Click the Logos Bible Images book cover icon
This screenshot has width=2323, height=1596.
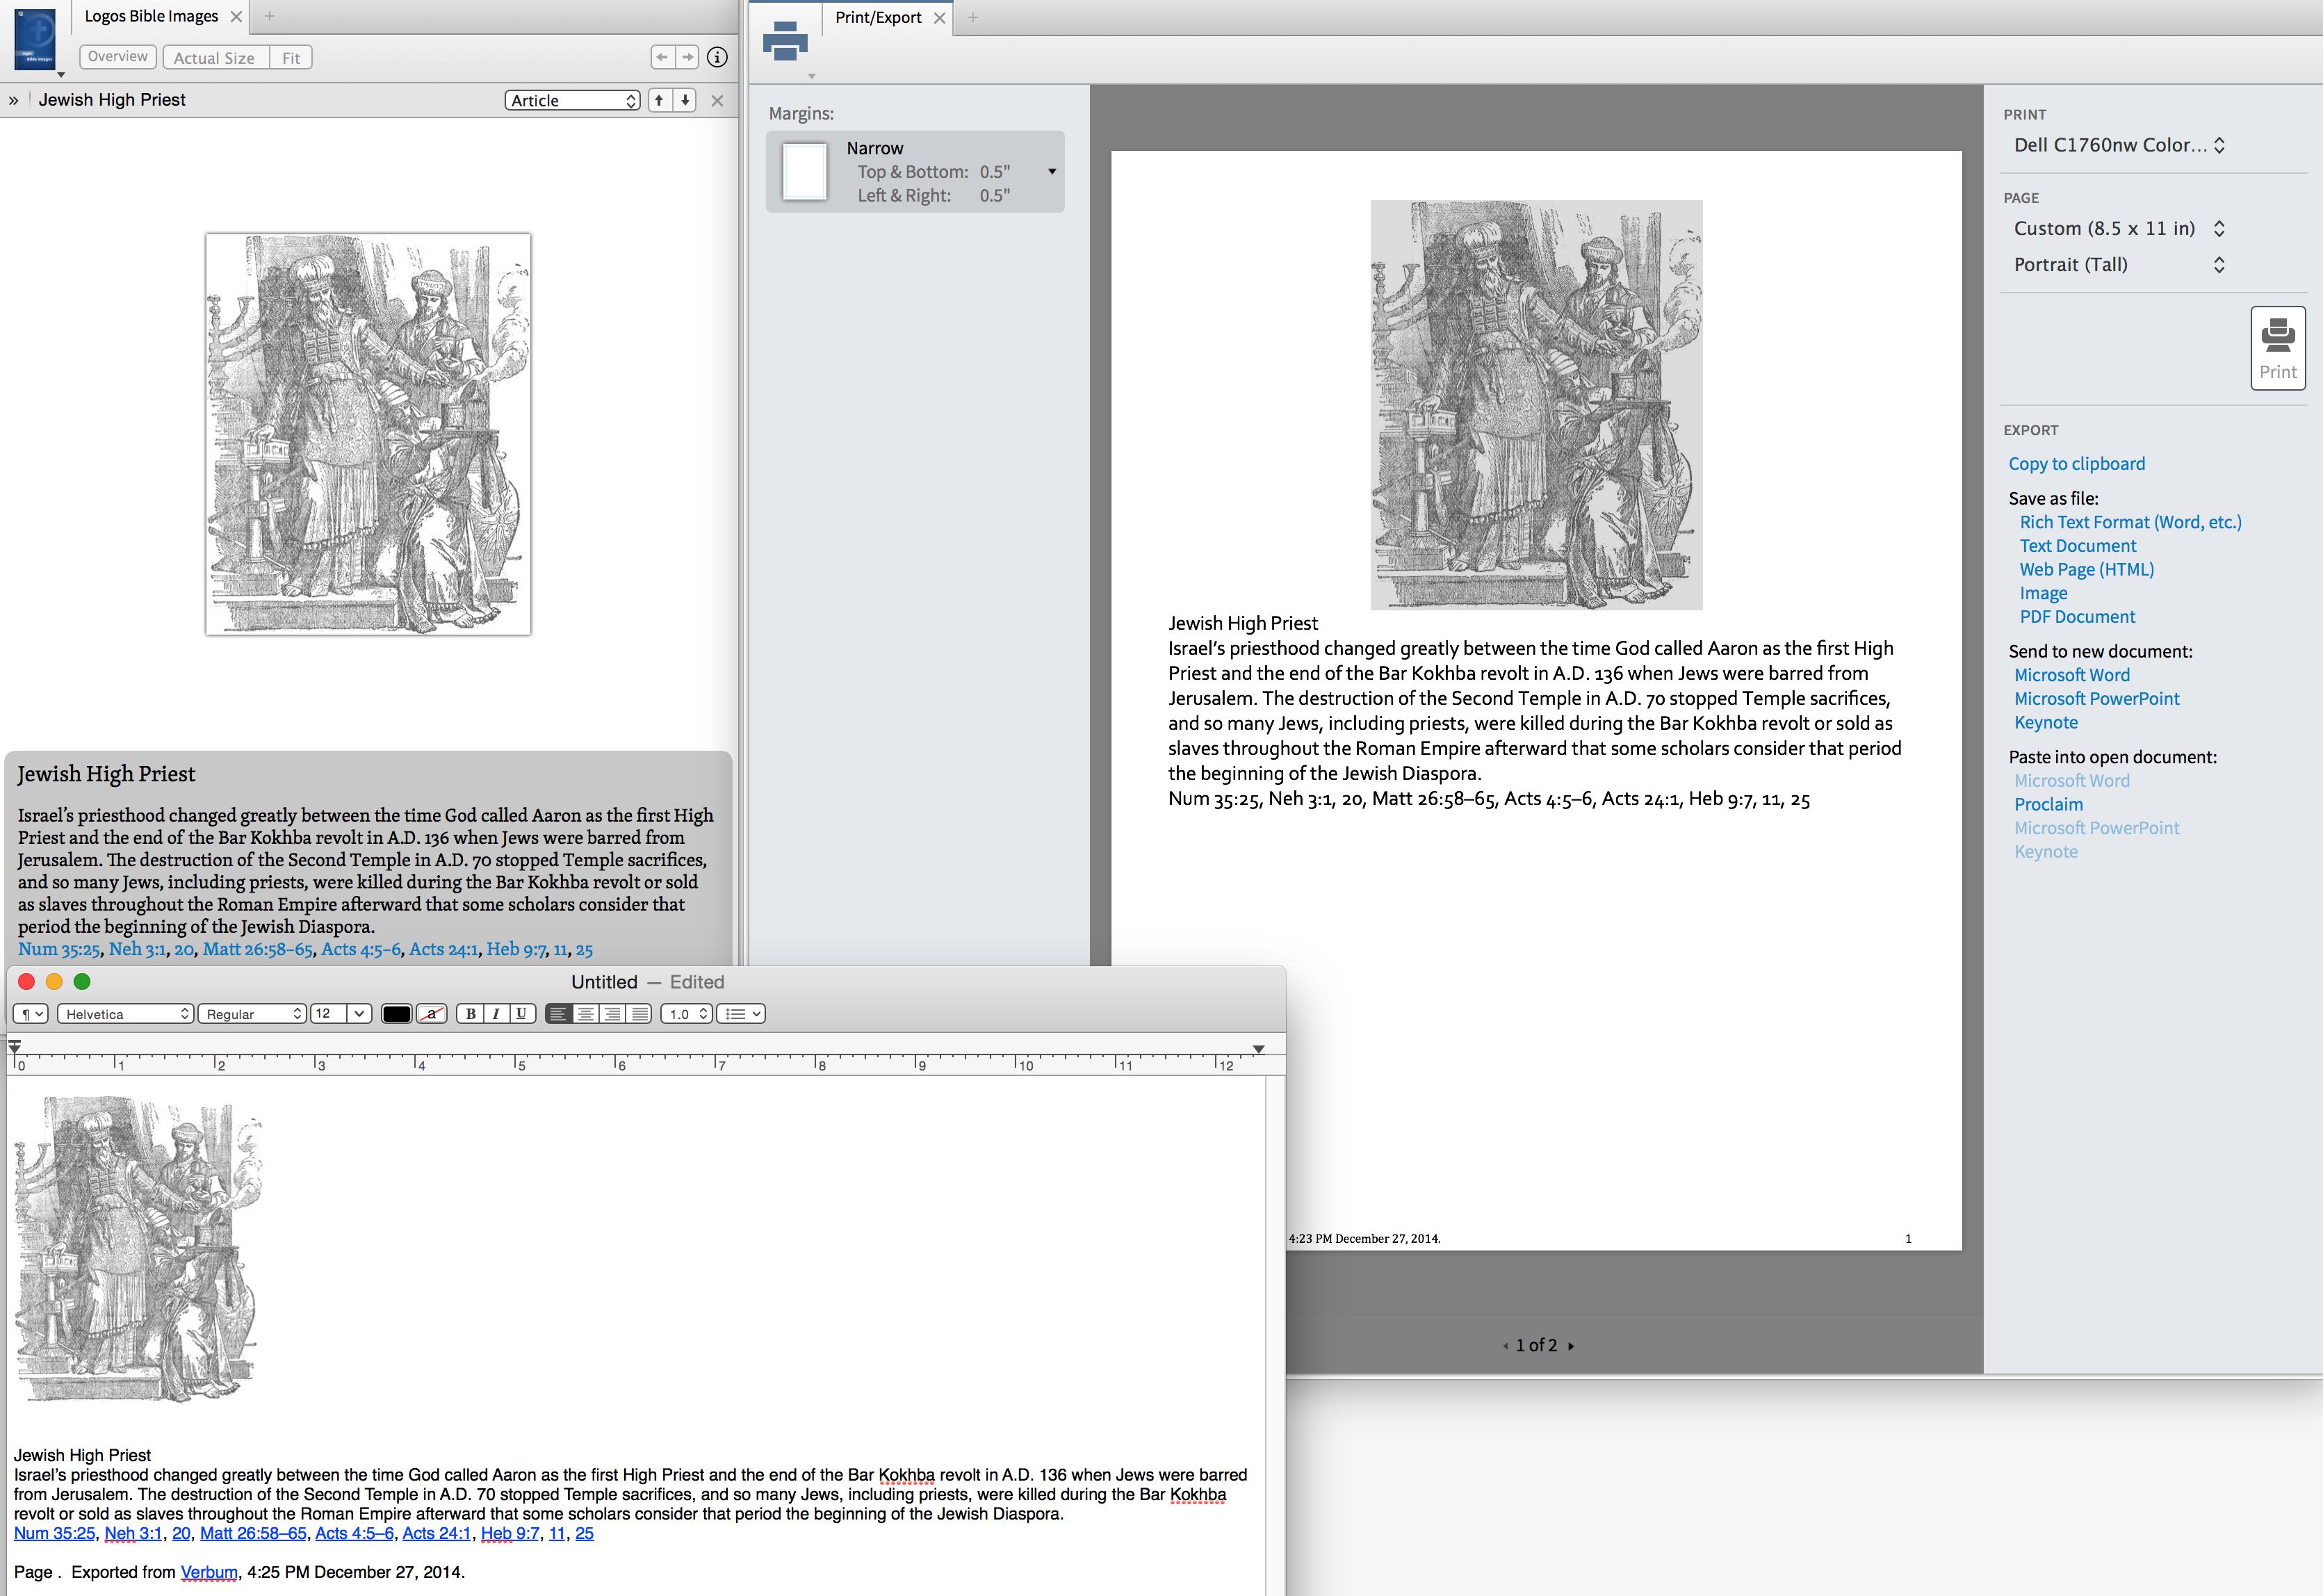[x=35, y=39]
